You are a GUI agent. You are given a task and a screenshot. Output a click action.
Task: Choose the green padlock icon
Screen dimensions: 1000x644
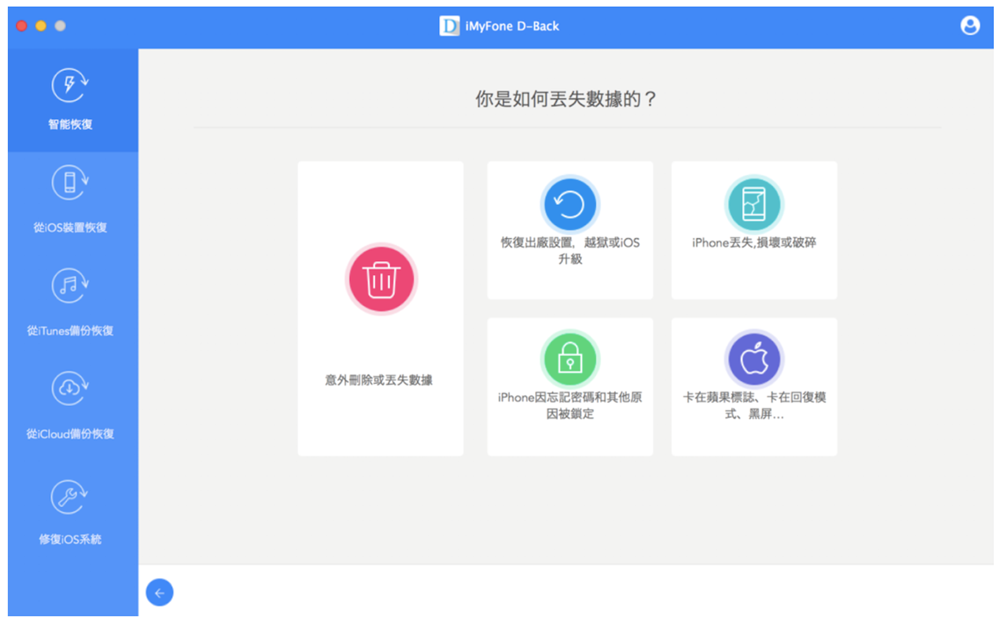[570, 359]
